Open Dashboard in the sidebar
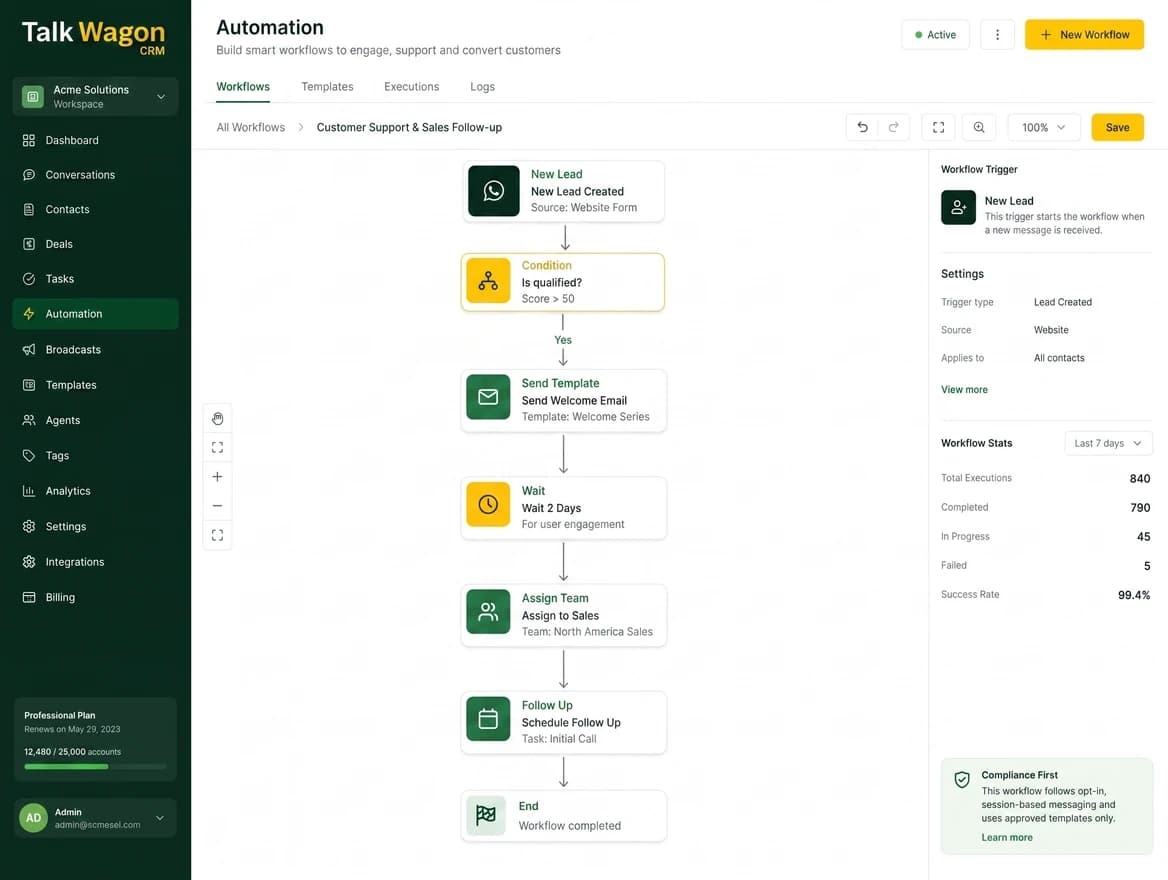 click(95, 140)
